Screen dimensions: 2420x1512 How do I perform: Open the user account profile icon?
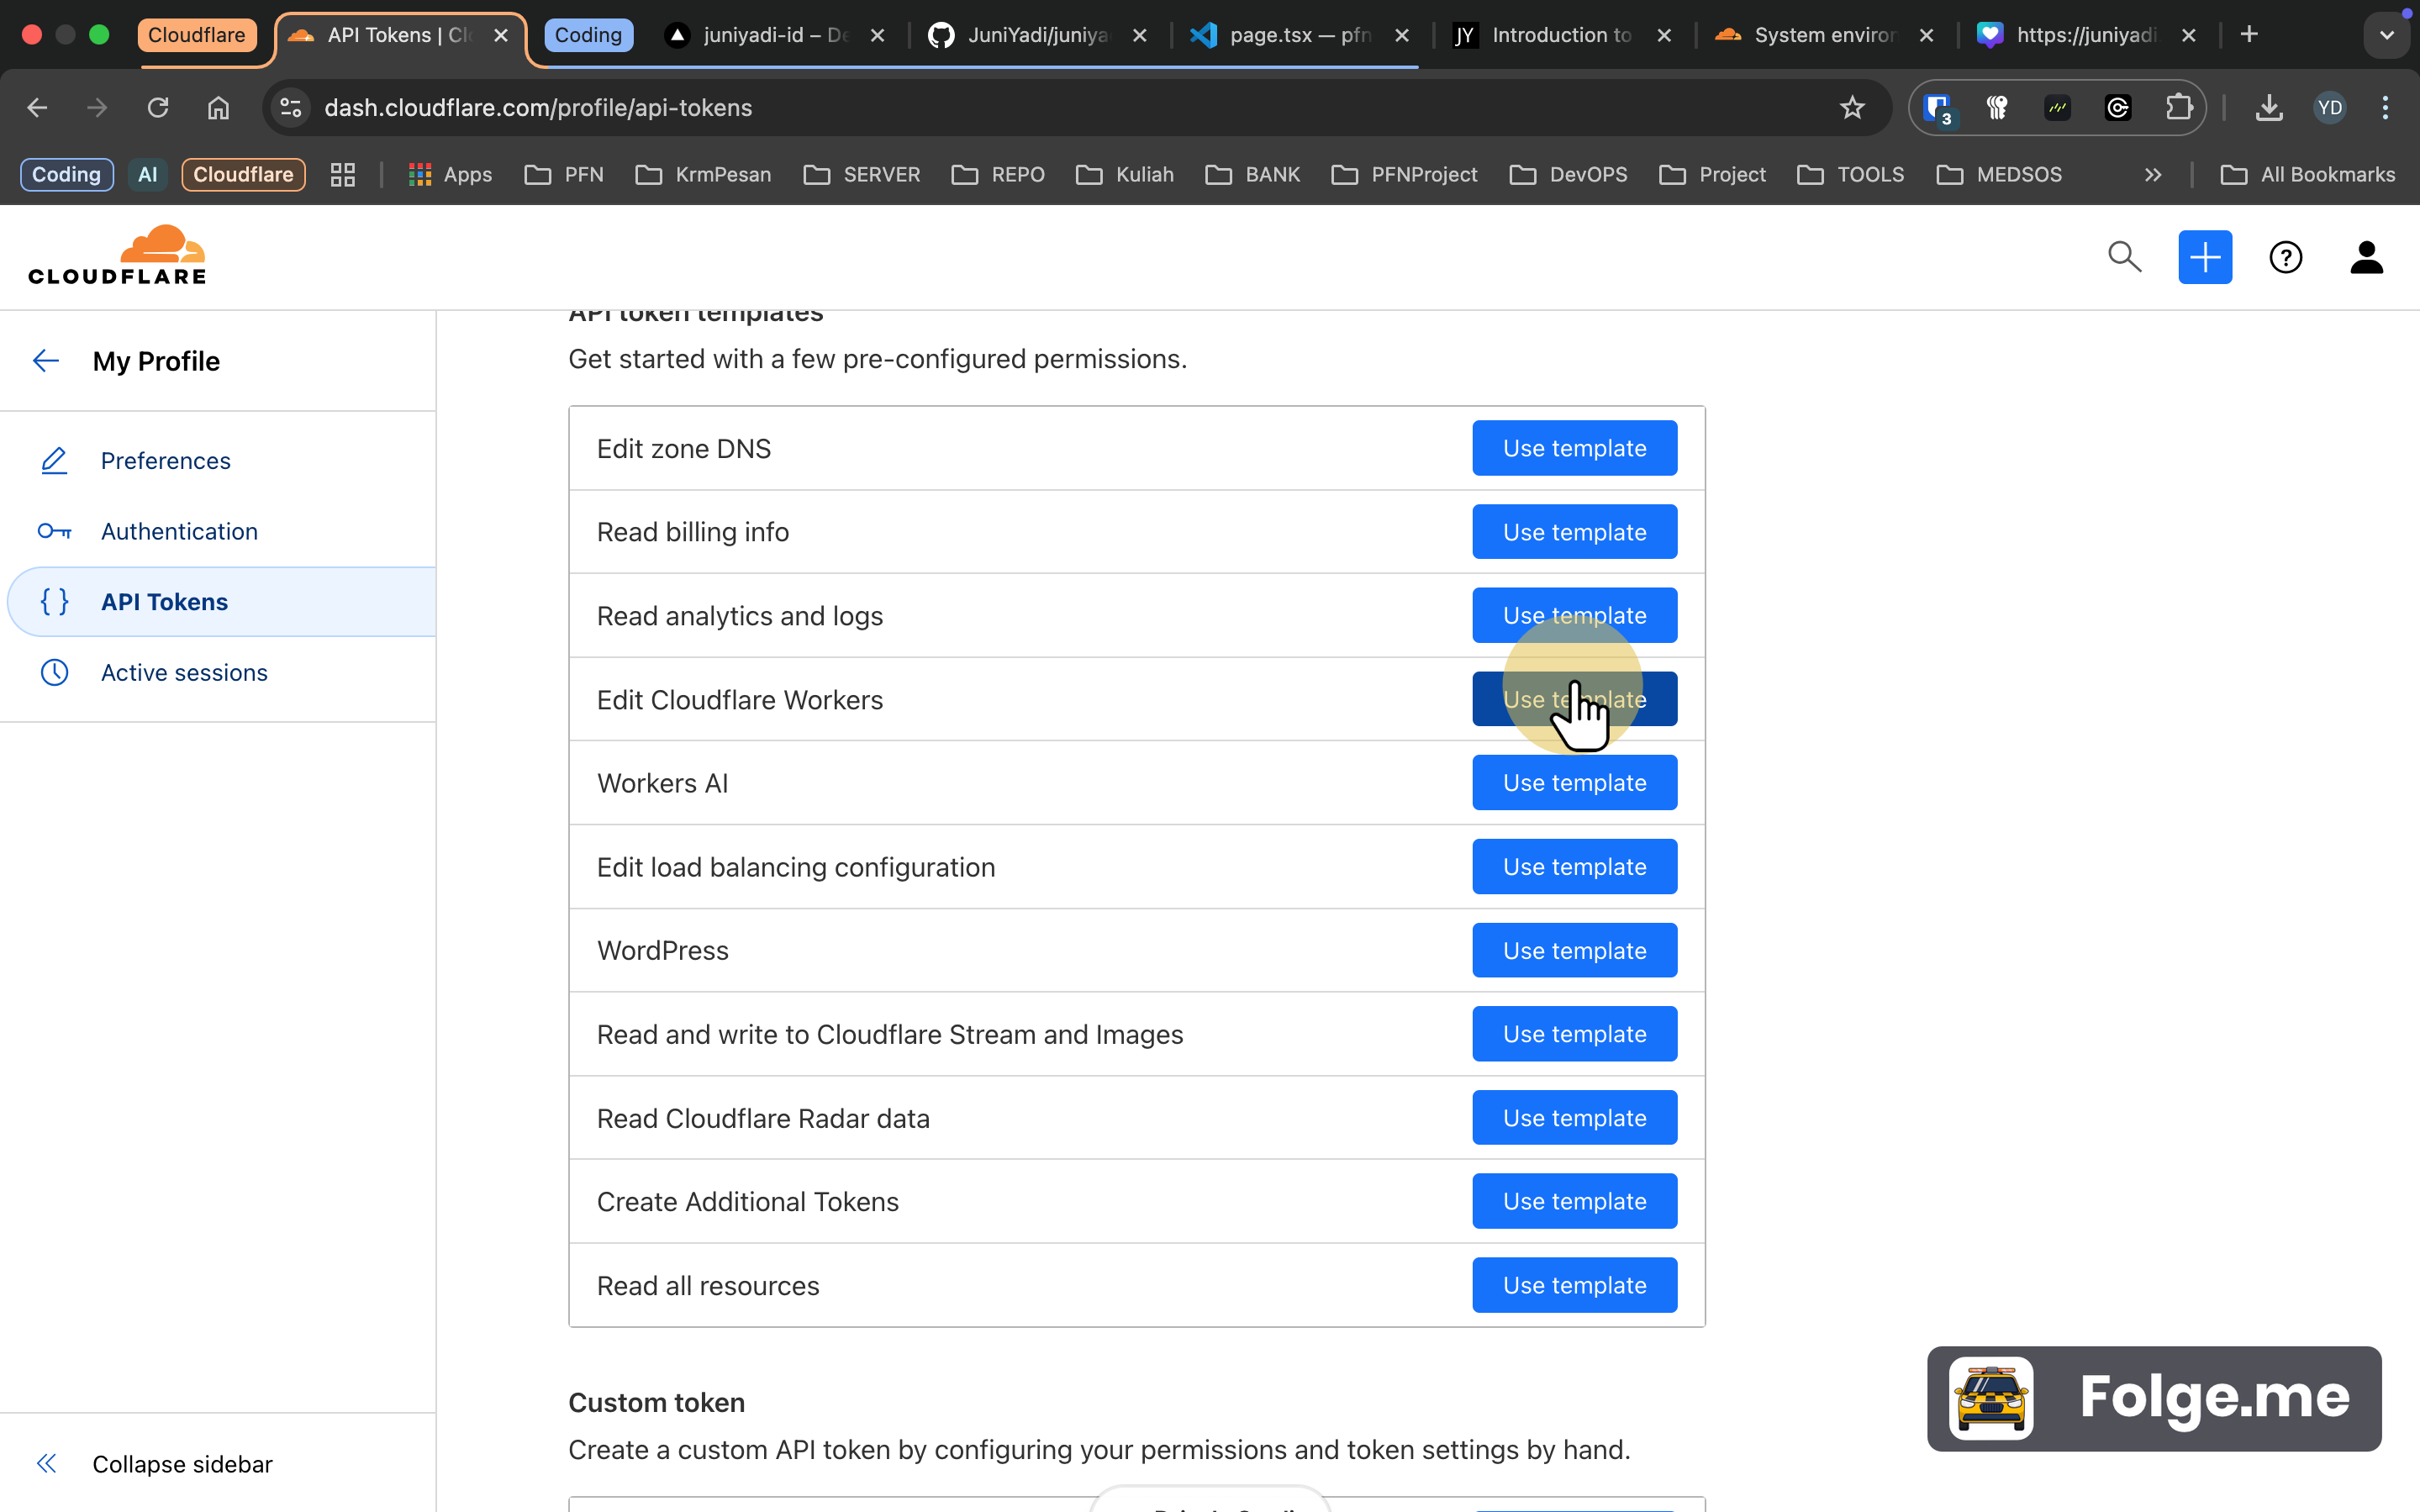click(2366, 257)
